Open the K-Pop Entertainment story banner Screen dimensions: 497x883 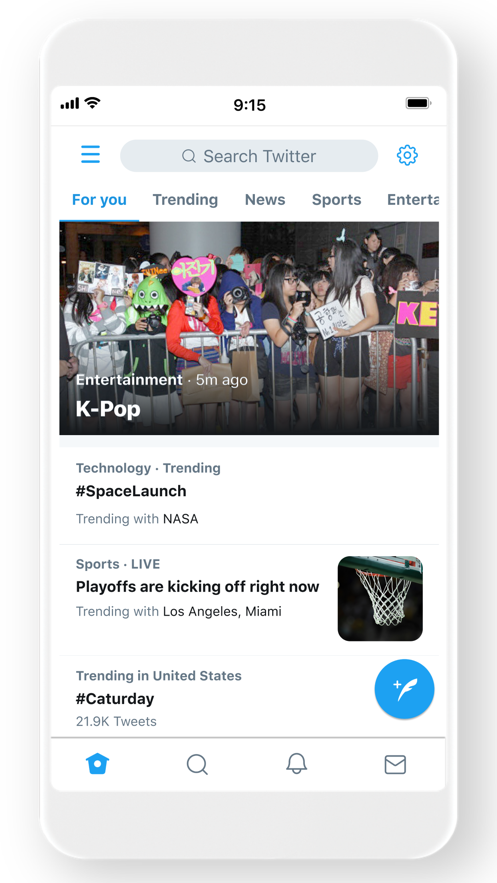249,328
